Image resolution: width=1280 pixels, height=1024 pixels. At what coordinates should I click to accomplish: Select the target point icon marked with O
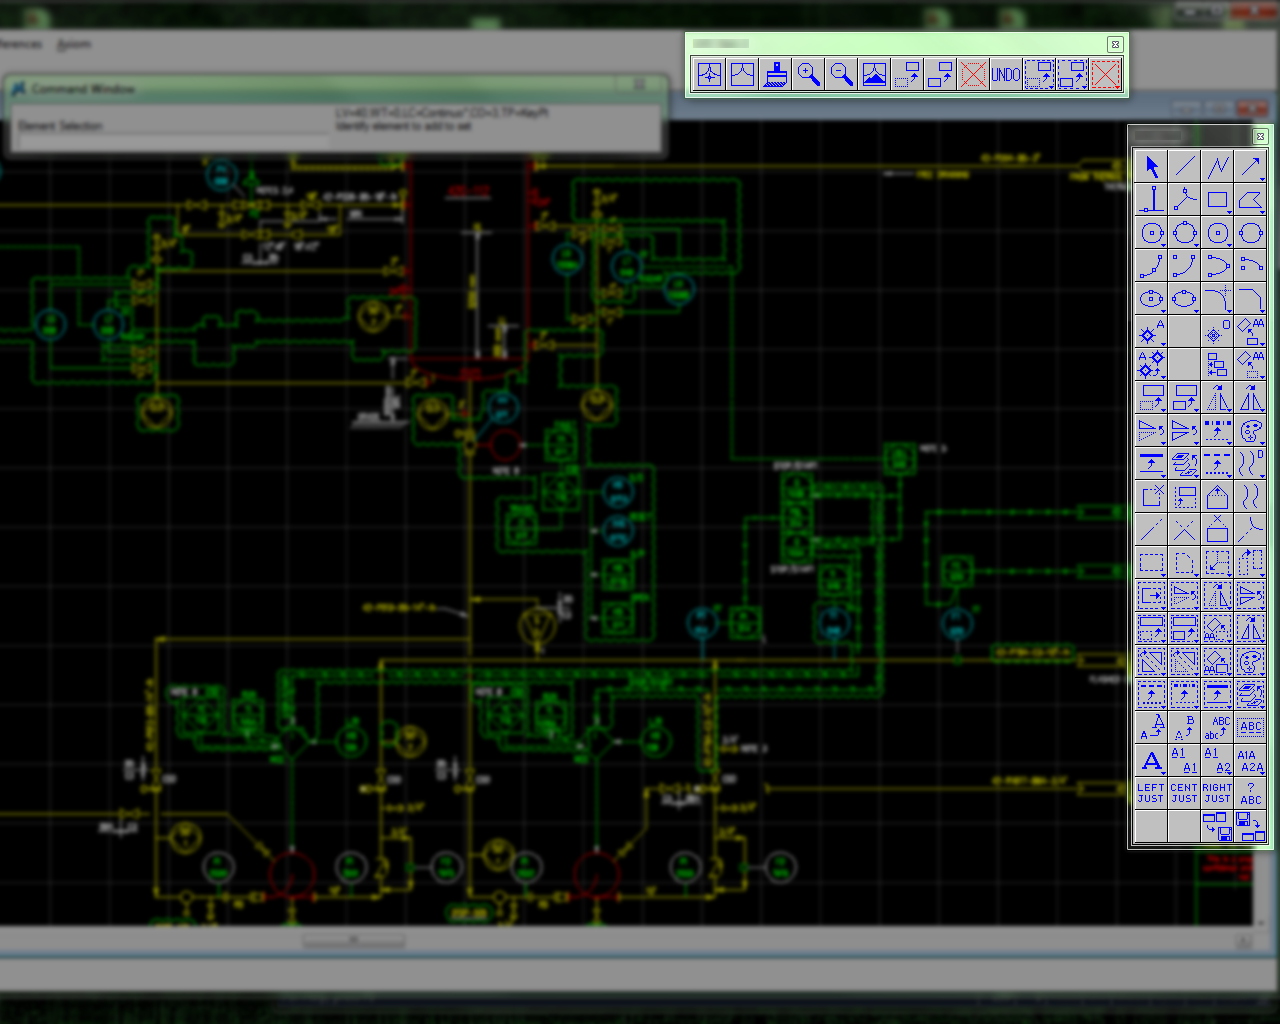coord(1218,331)
